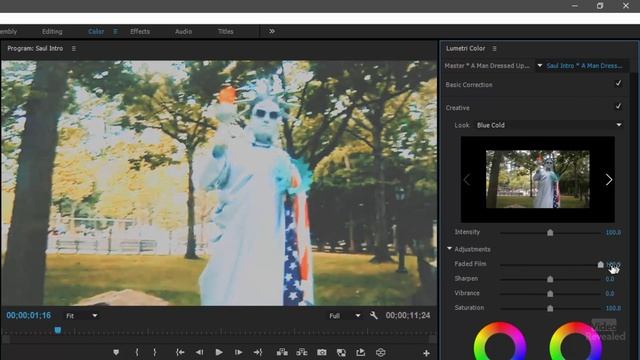The height and width of the screenshot is (360, 640).
Task: Select the Master A Man Dressed Up tab
Action: [487, 65]
